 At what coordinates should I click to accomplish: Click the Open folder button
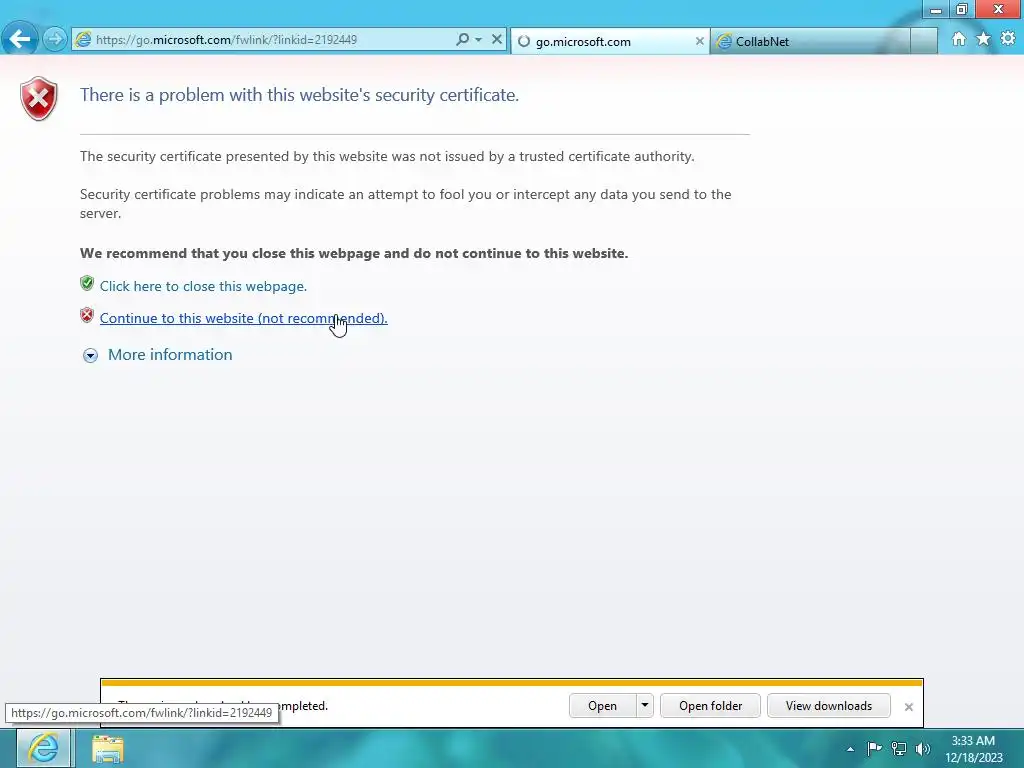(x=711, y=706)
